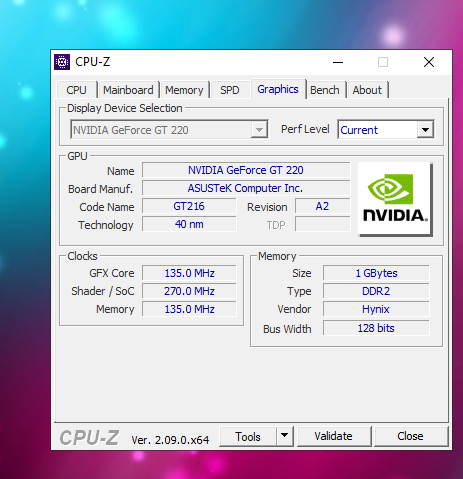
Task: Close the window with the X icon
Action: pos(429,62)
